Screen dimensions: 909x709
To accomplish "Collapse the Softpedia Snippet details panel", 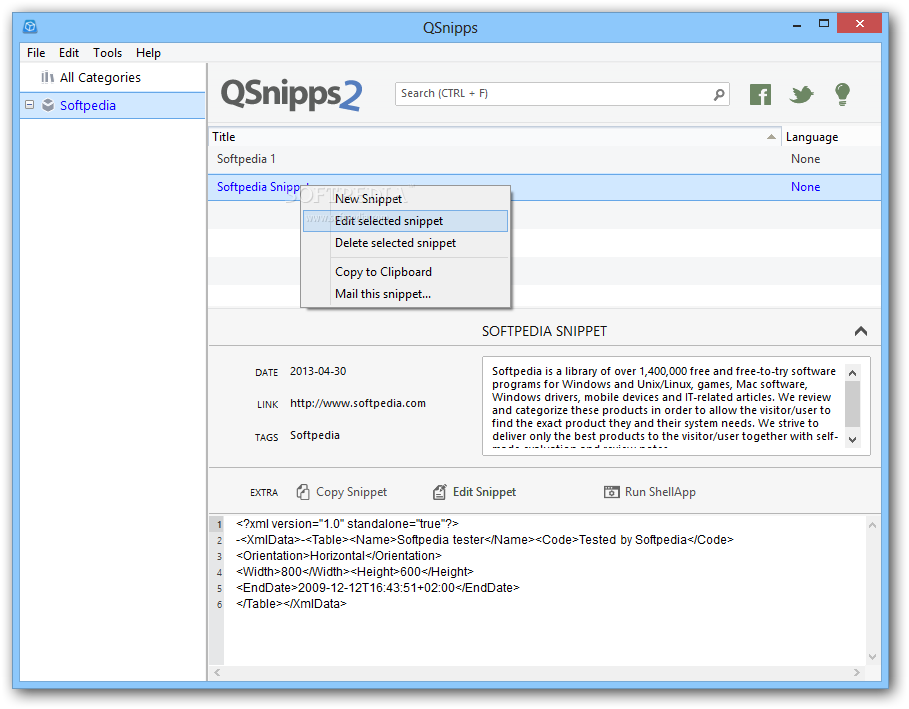I will click(860, 331).
